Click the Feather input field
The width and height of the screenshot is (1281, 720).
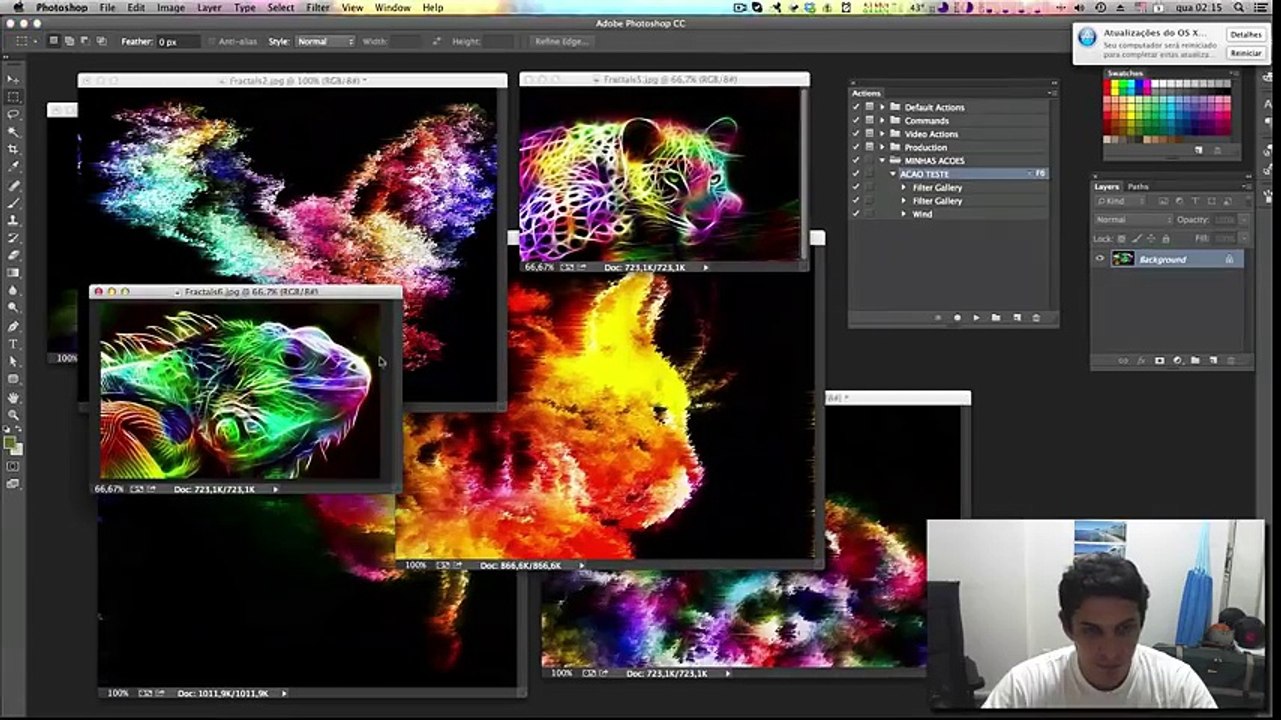(x=178, y=41)
